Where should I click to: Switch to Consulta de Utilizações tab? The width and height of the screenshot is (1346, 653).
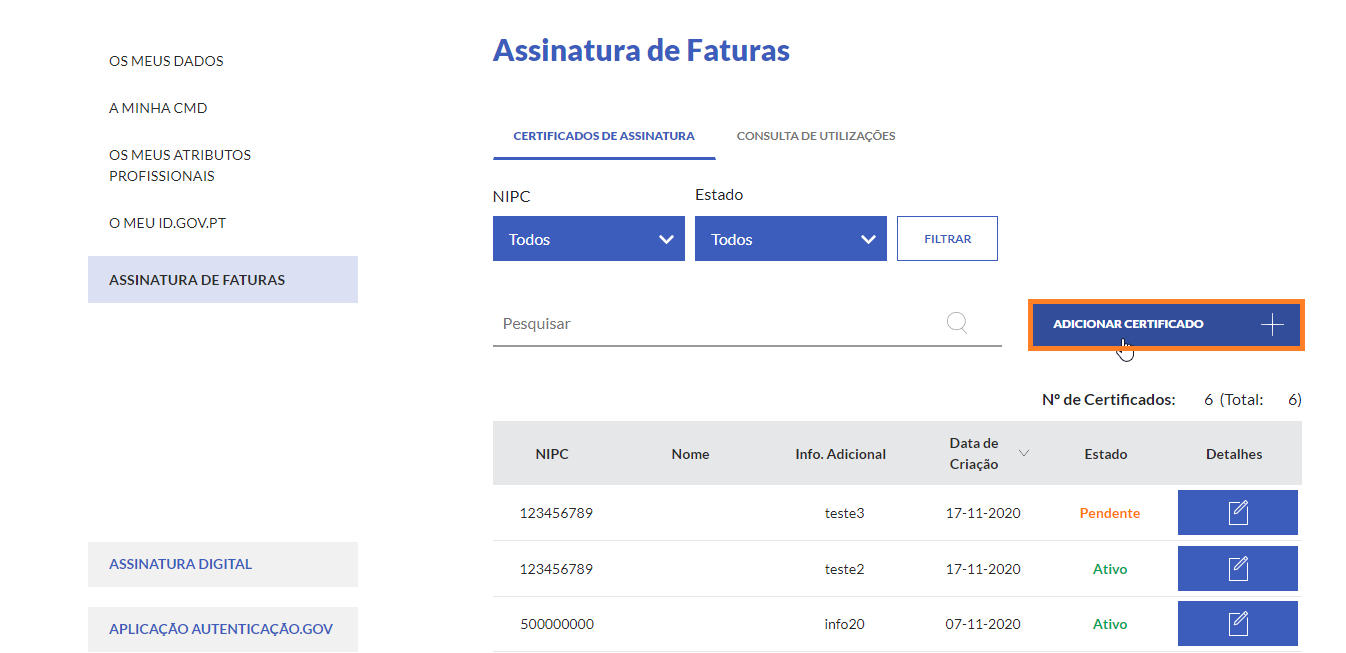[x=815, y=136]
